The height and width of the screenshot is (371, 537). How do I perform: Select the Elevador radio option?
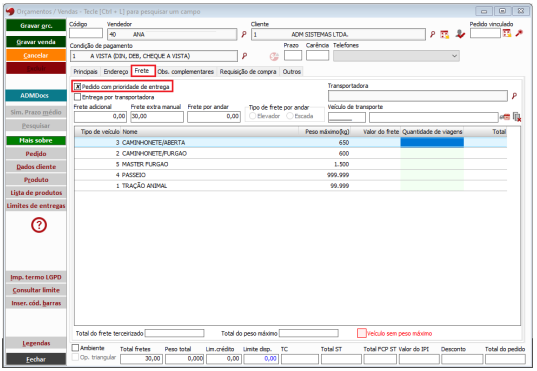pyautogui.click(x=253, y=116)
